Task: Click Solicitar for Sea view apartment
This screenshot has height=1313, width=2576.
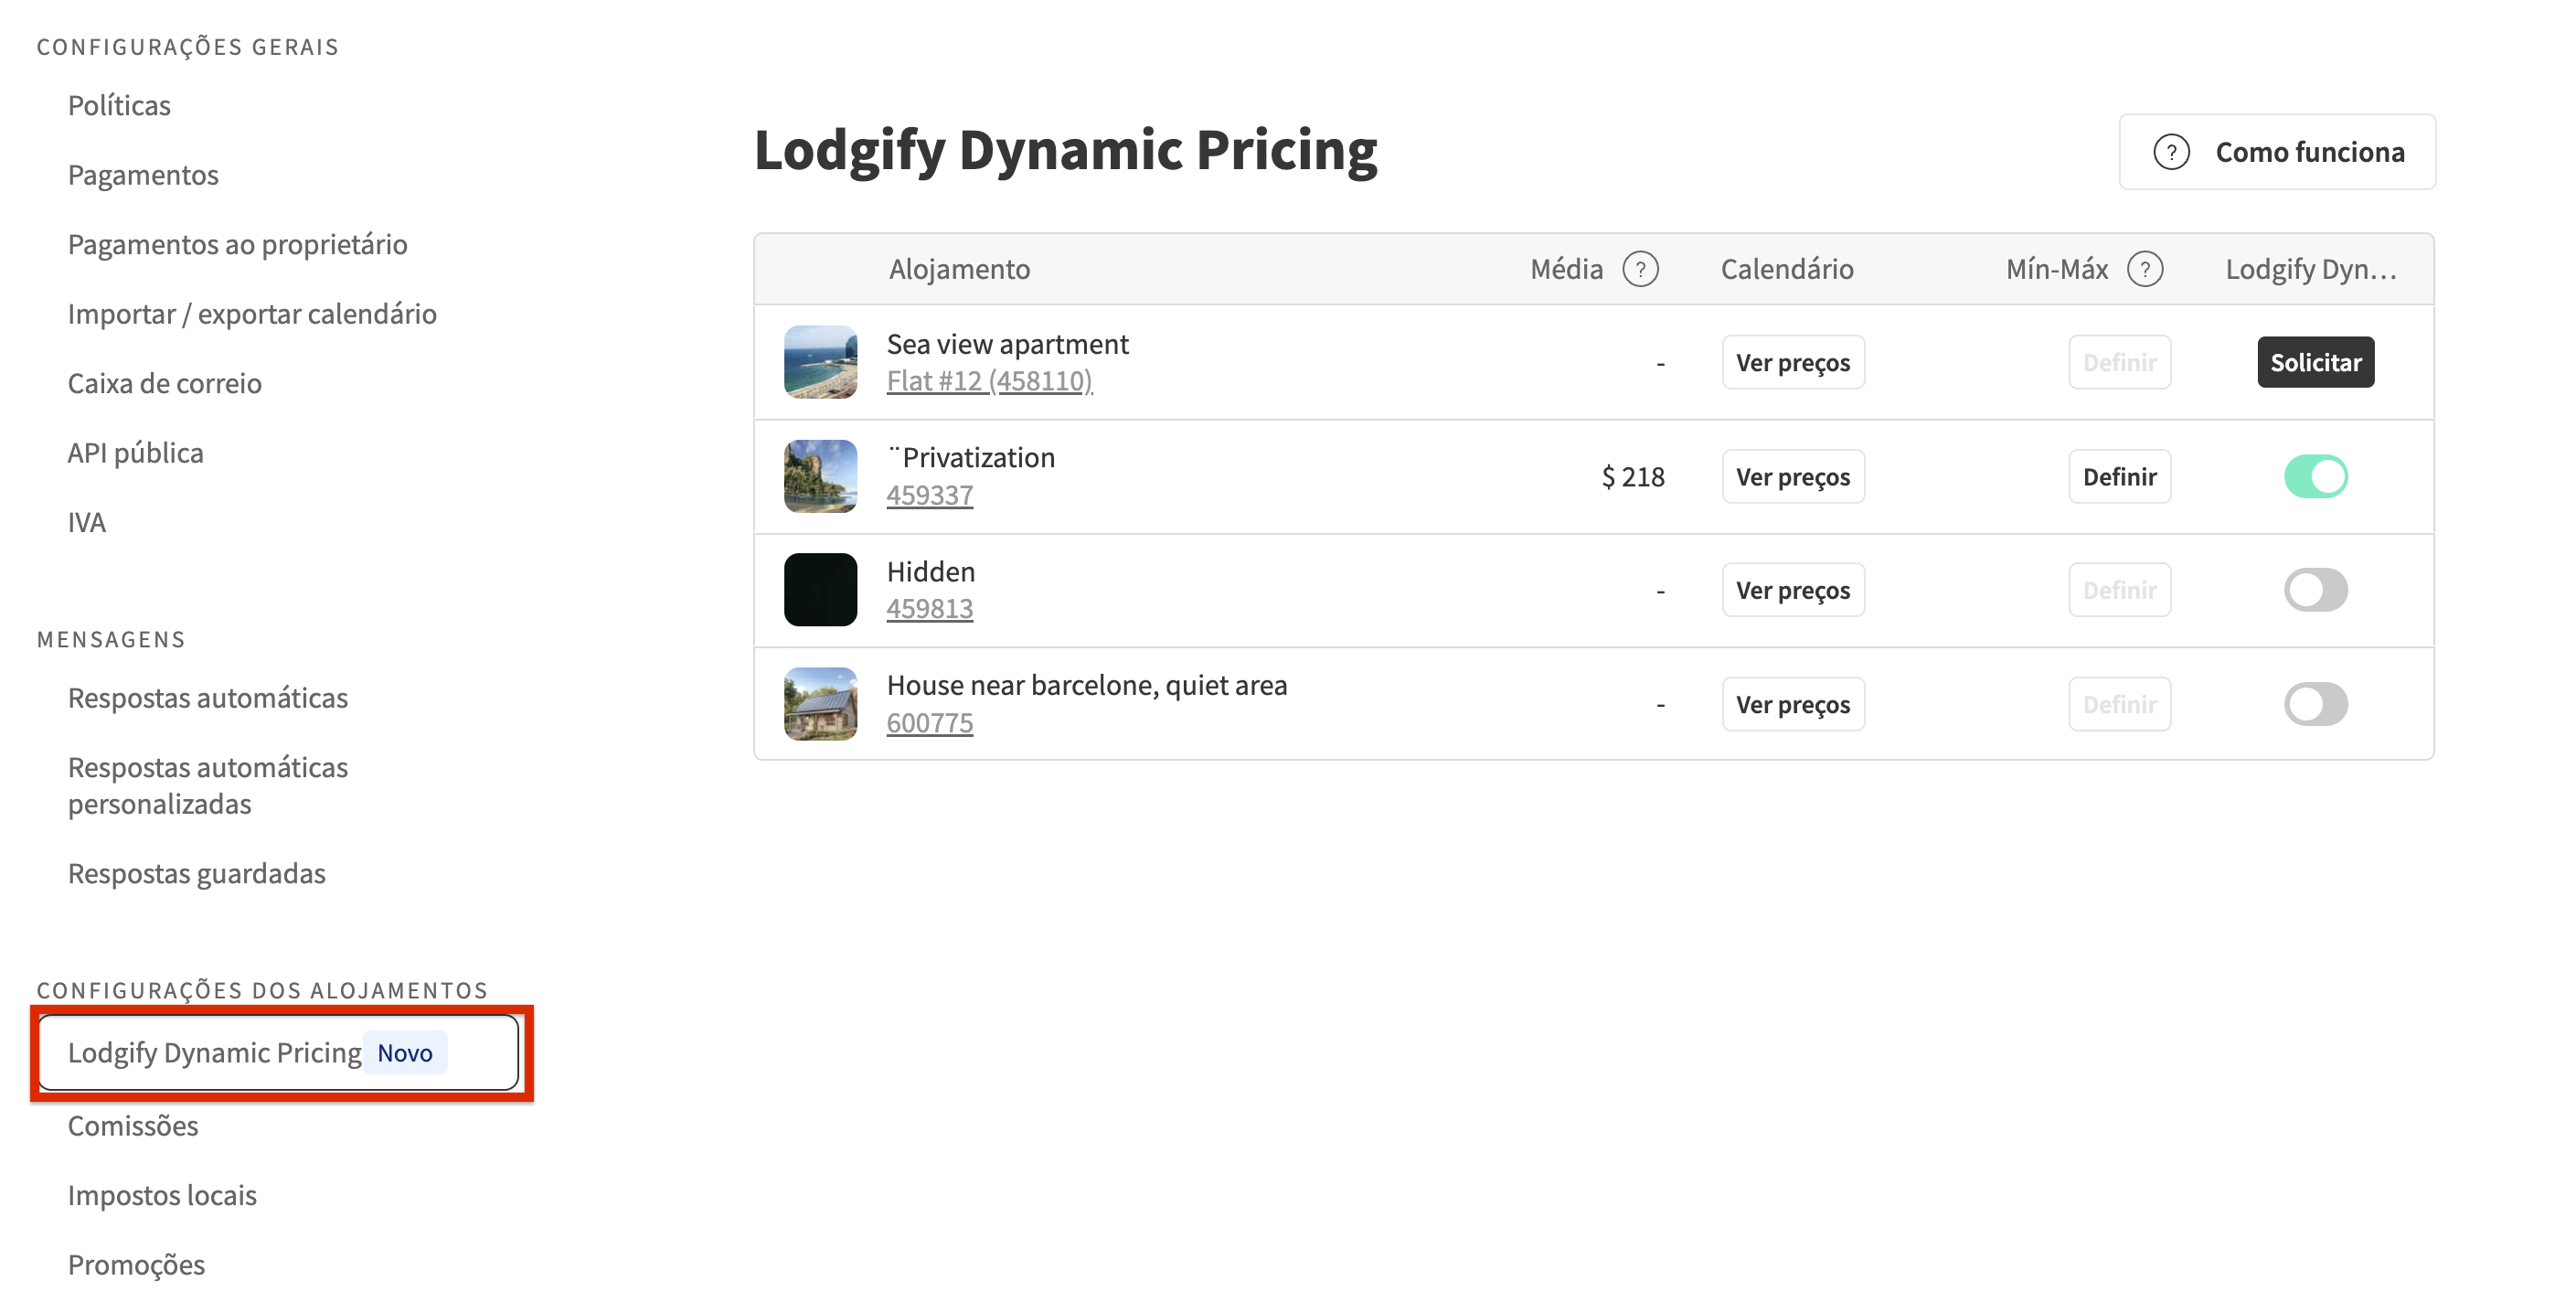Action: (2316, 362)
